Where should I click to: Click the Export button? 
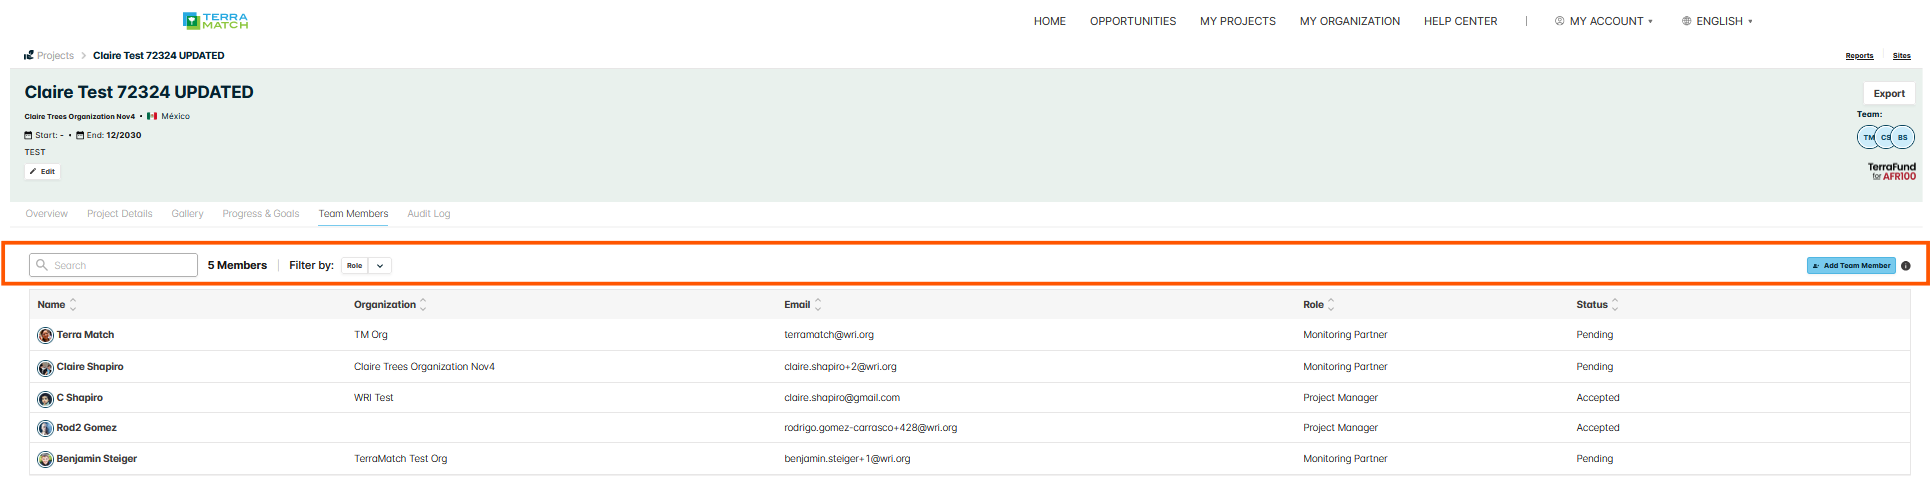pyautogui.click(x=1889, y=94)
